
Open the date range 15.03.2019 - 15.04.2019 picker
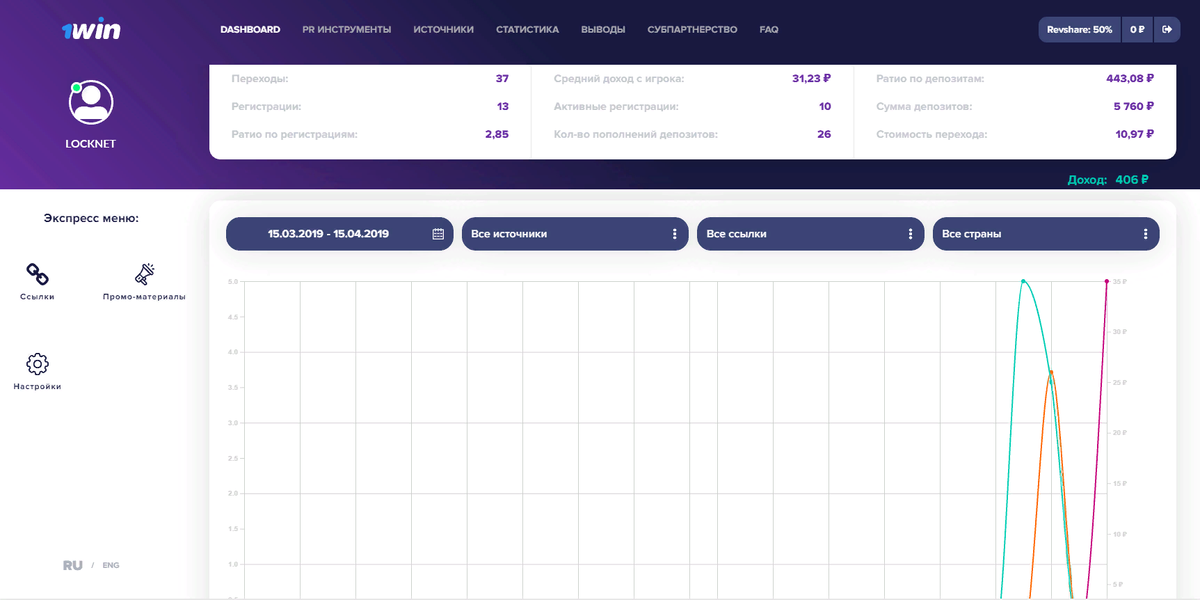click(340, 234)
